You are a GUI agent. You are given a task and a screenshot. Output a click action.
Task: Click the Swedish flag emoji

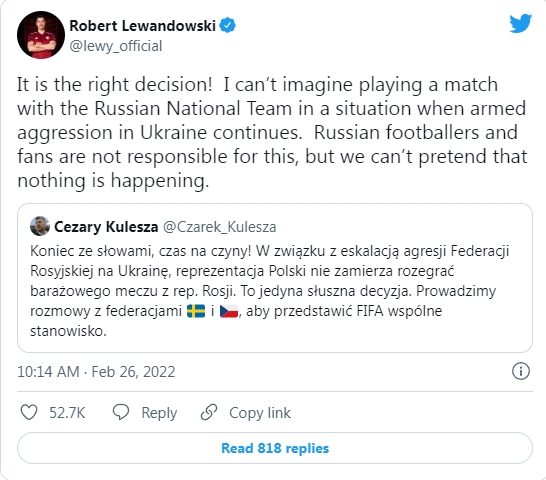(196, 311)
